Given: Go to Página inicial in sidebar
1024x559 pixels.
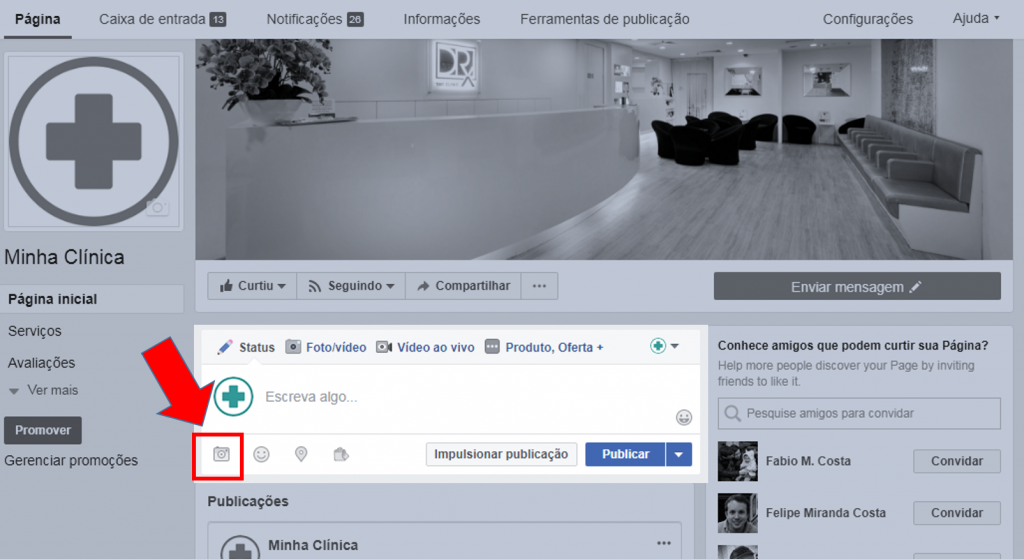Looking at the screenshot, I should click(92, 299).
